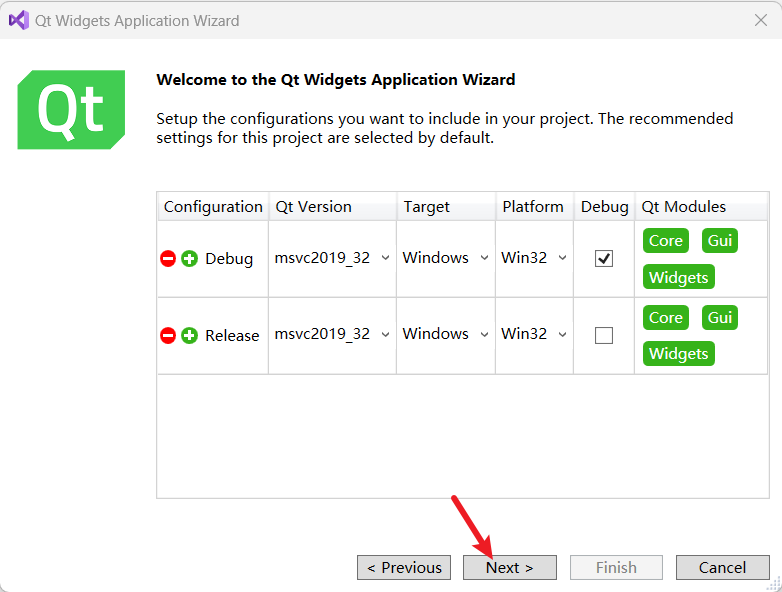The image size is (782, 592).
Task: Click the Configuration column header
Action: [x=213, y=206]
